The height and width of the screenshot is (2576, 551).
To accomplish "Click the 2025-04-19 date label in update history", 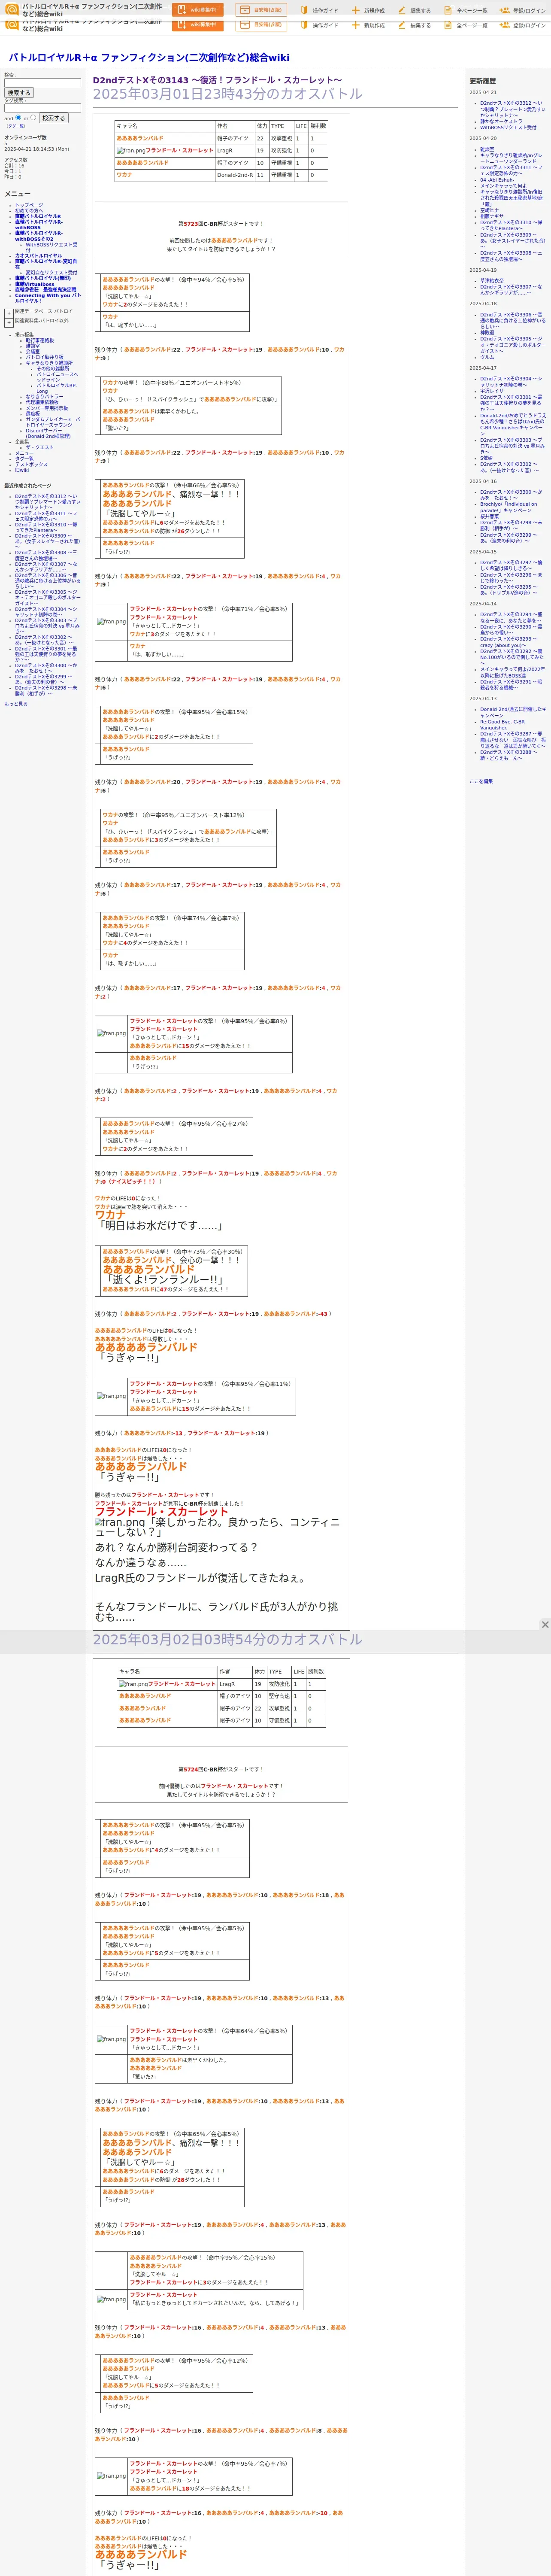I will [x=483, y=270].
